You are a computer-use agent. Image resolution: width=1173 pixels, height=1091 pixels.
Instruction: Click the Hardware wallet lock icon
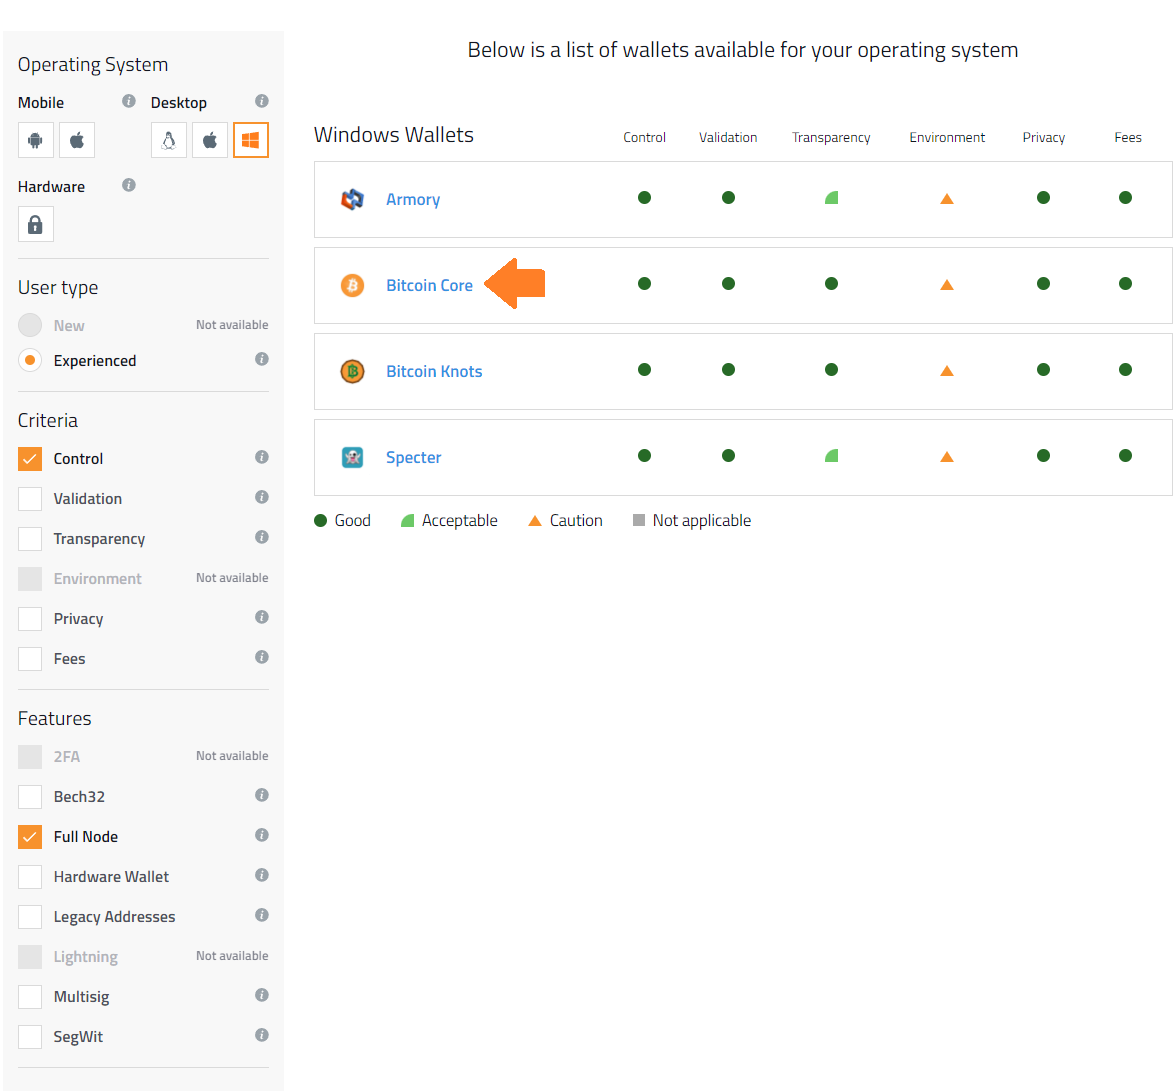pos(35,225)
